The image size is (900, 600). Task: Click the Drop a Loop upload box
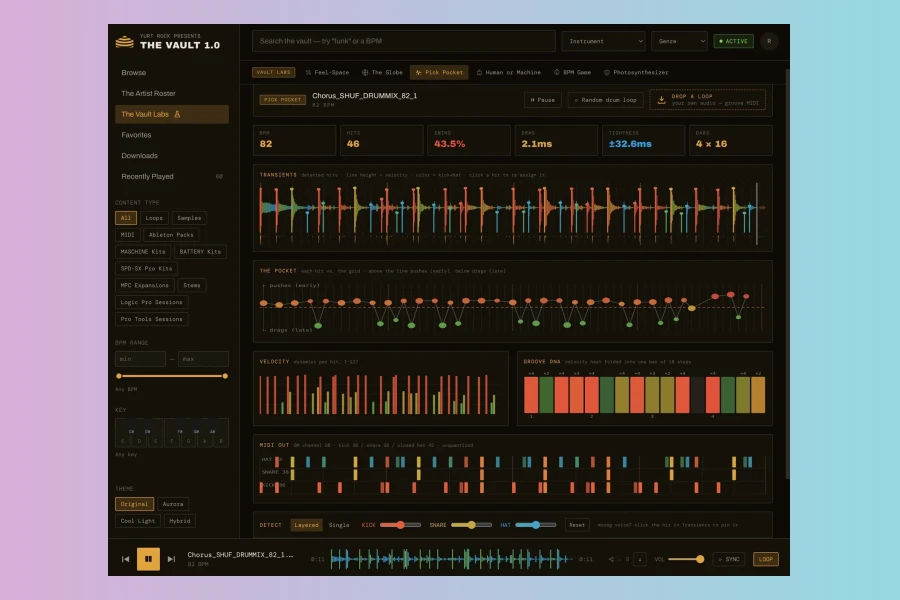point(708,100)
